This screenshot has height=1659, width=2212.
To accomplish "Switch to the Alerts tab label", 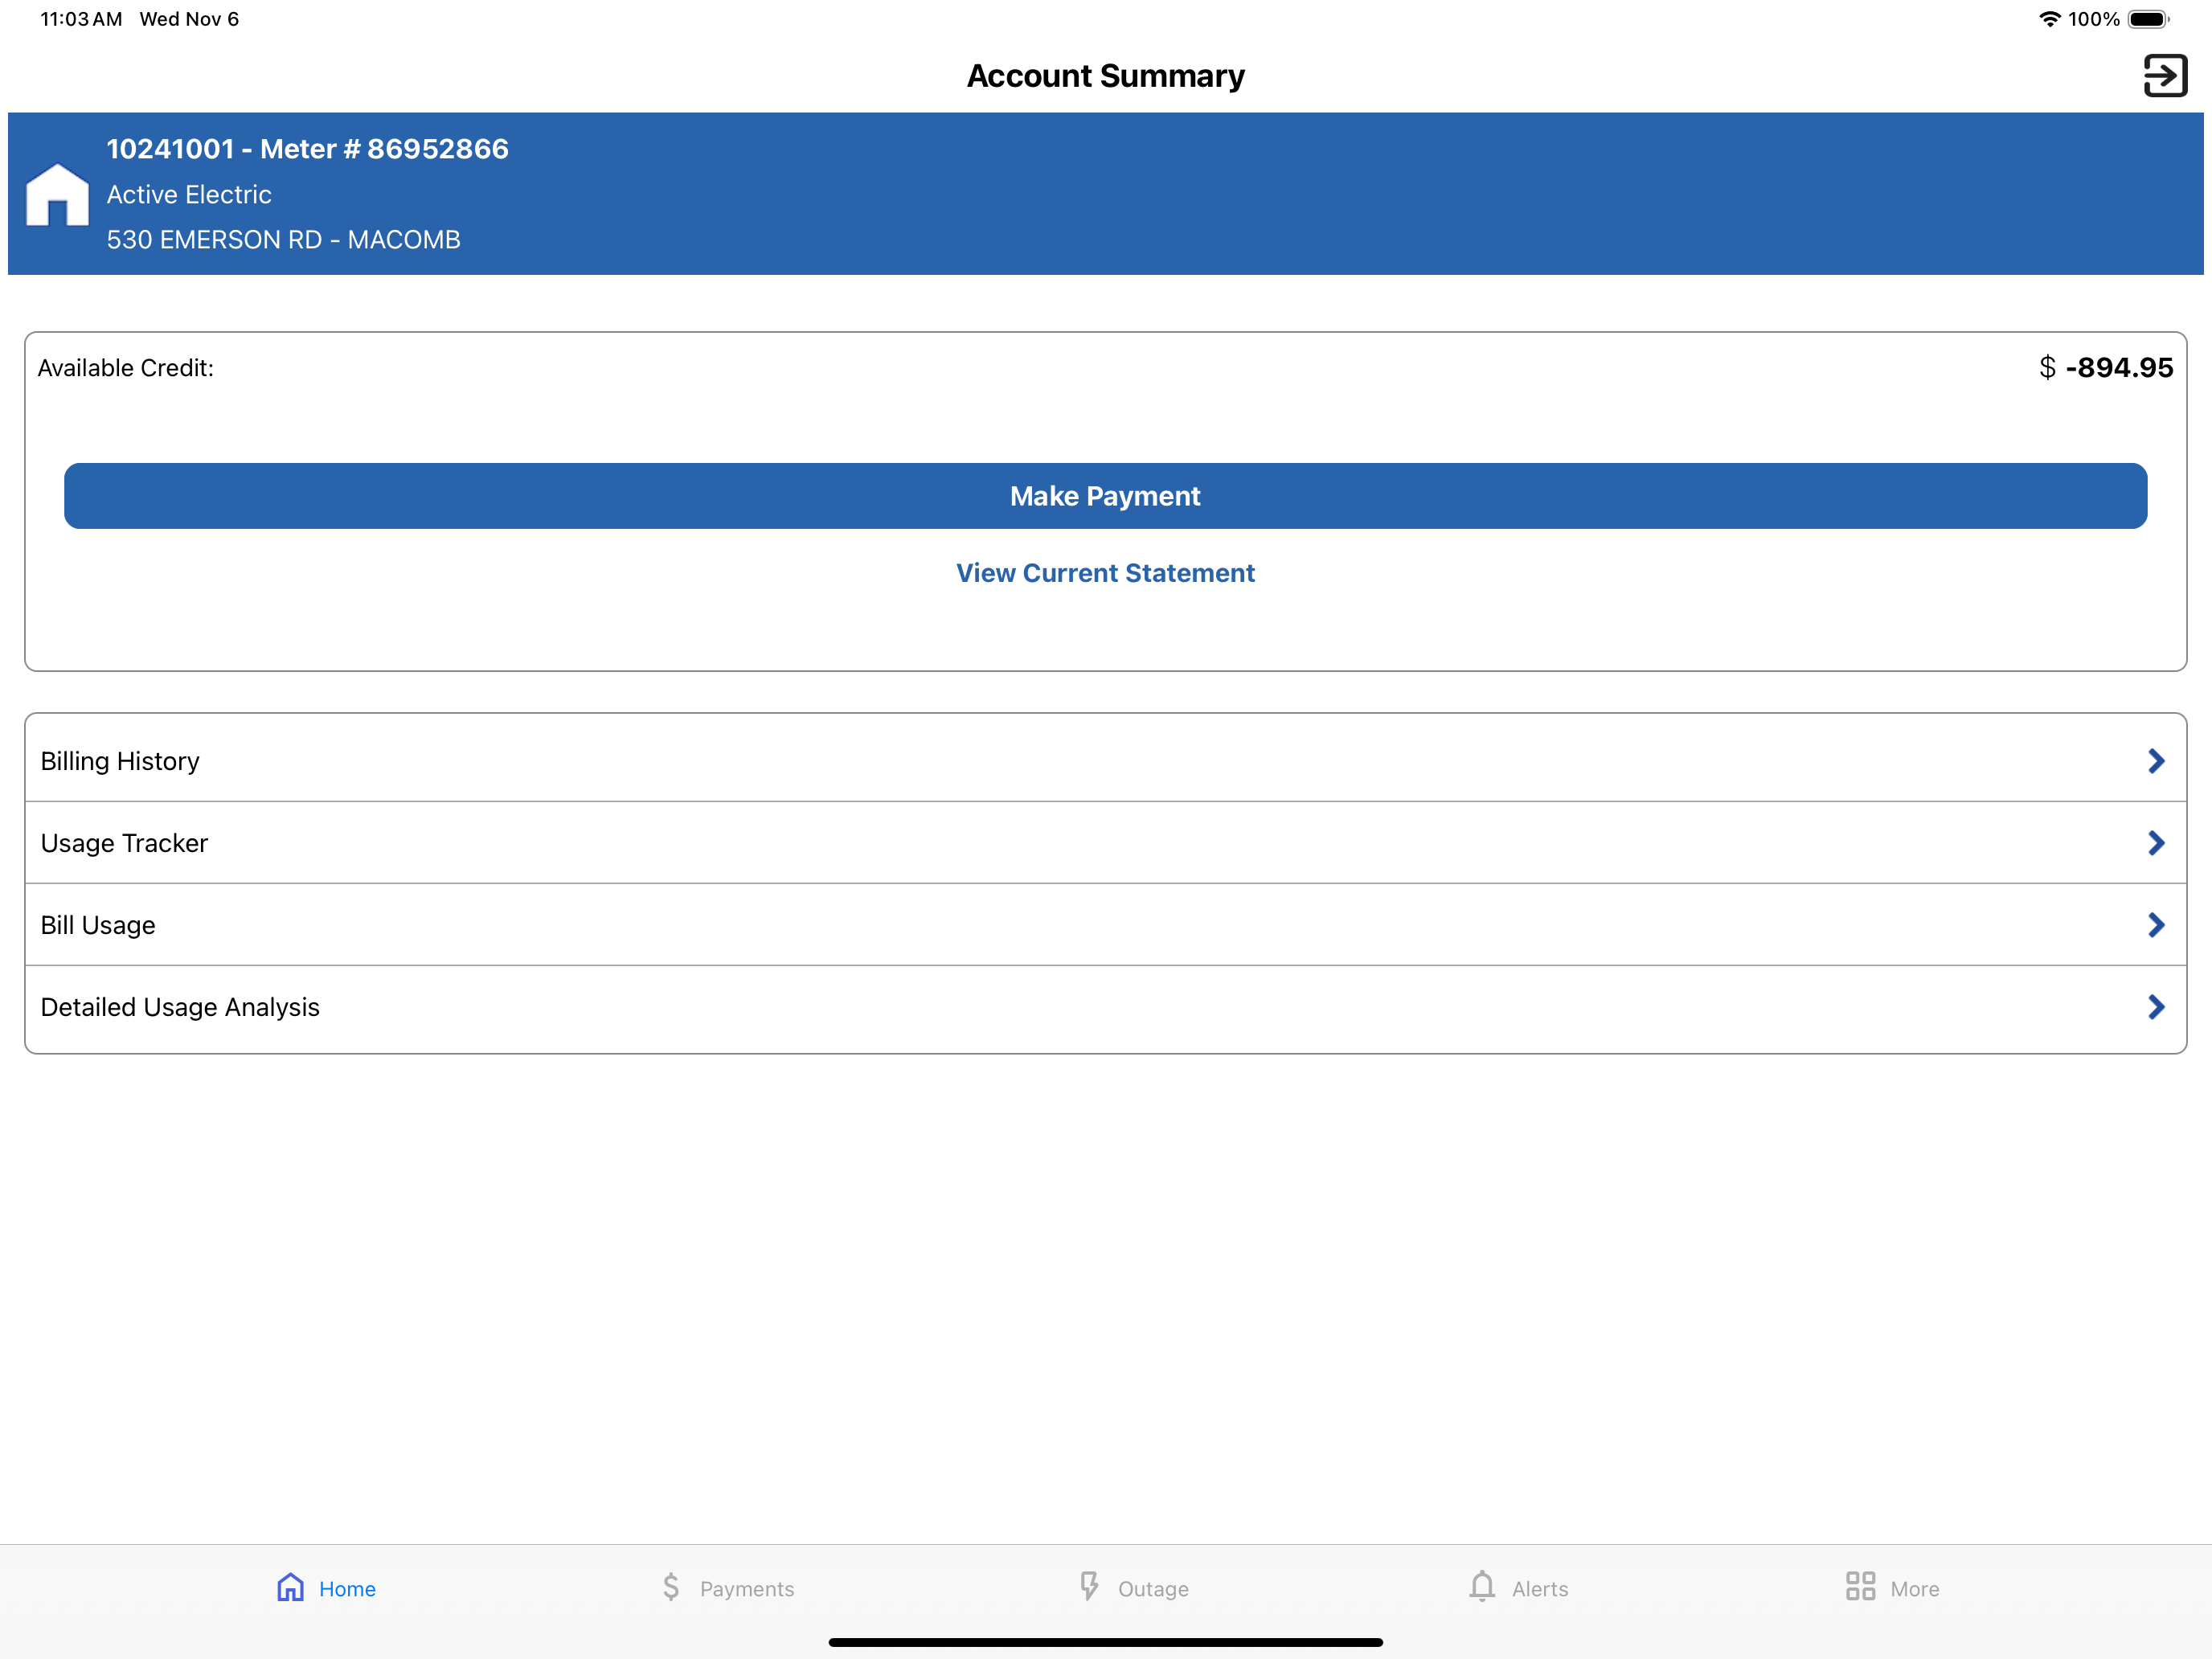I will point(1540,1589).
